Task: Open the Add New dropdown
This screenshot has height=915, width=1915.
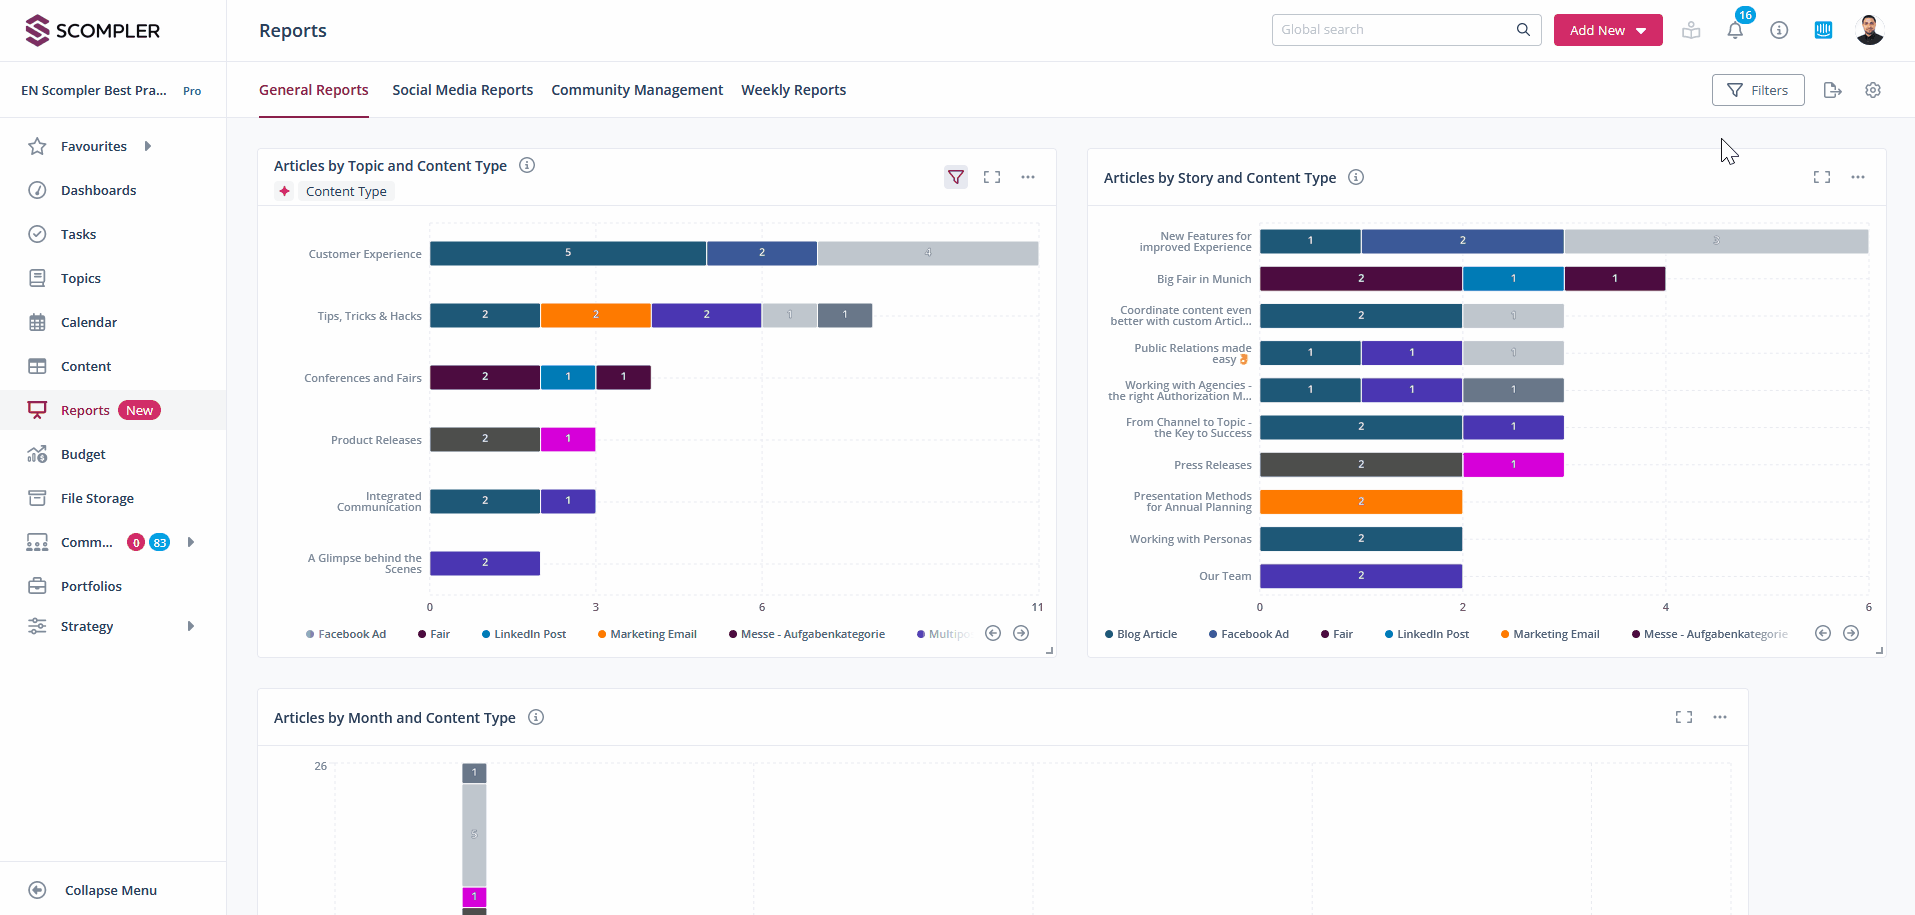Action: point(1607,30)
